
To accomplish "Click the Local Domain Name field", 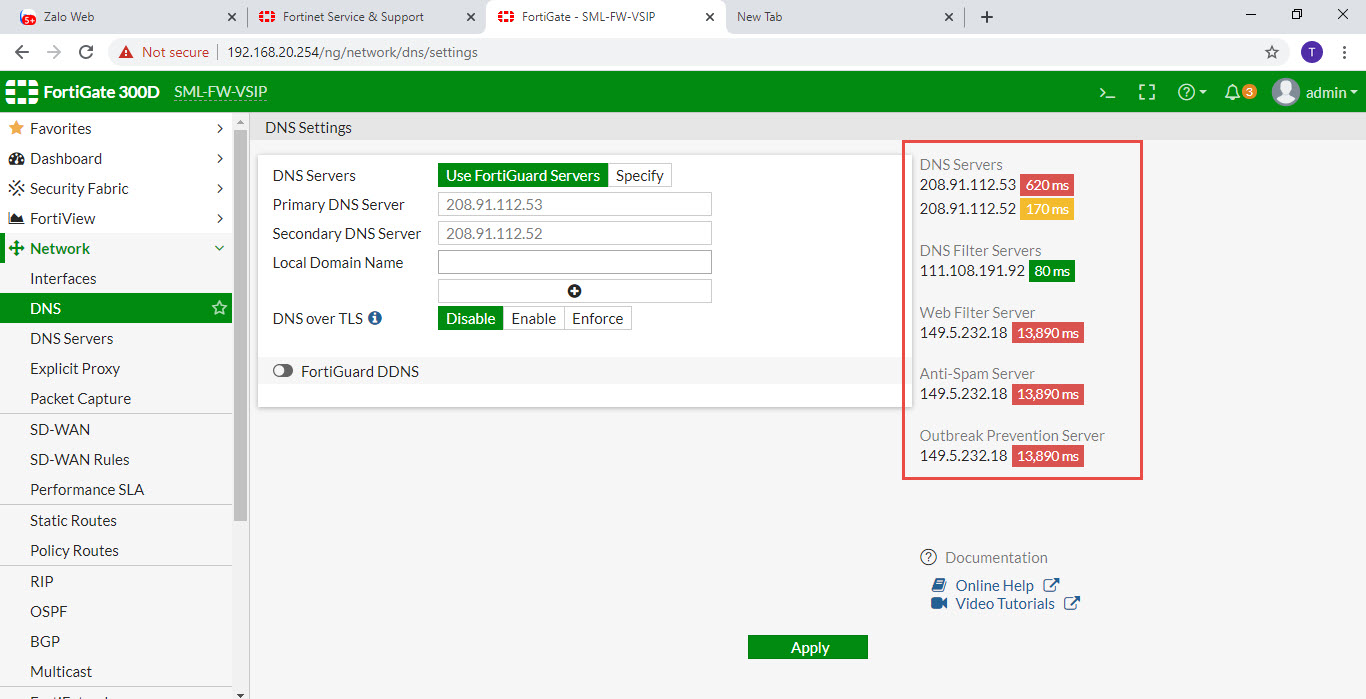I will [575, 262].
